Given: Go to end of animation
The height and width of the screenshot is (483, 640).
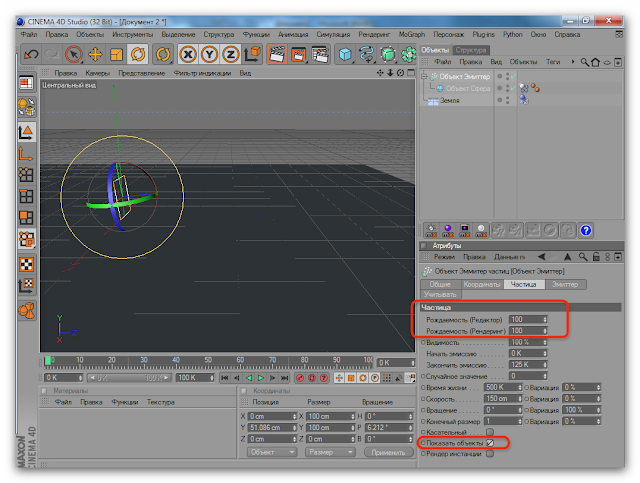Looking at the screenshot, I should pyautogui.click(x=284, y=378).
